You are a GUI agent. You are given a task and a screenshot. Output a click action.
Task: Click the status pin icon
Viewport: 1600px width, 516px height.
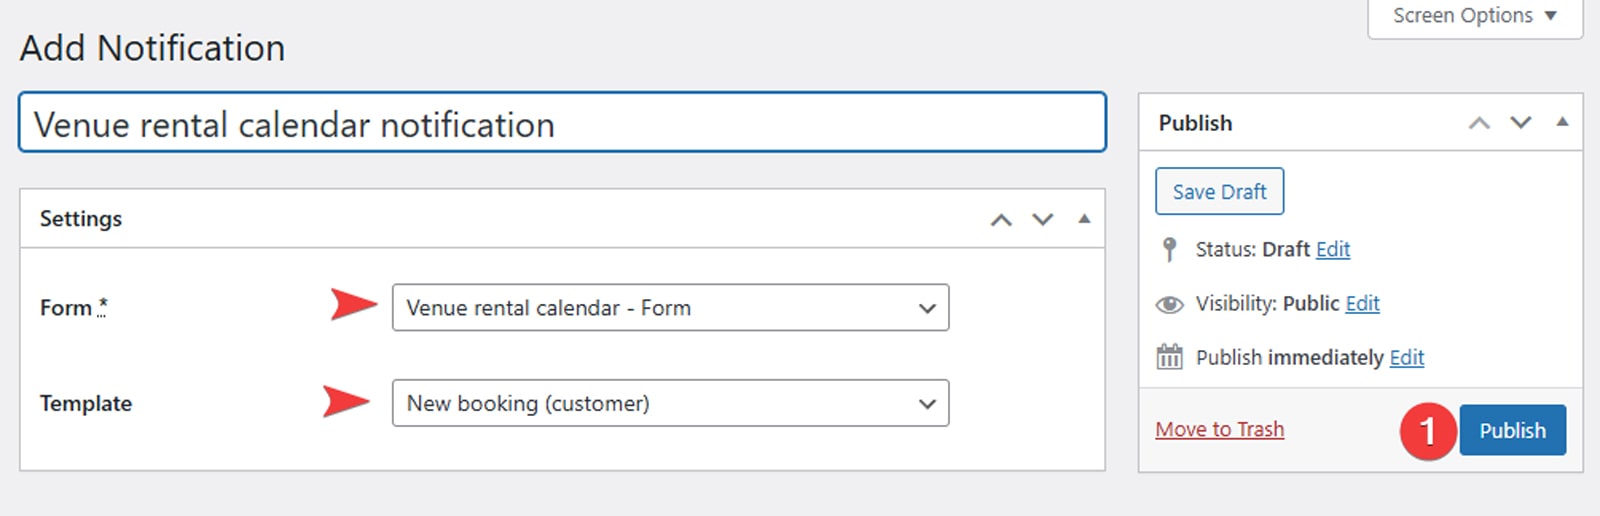(1169, 249)
